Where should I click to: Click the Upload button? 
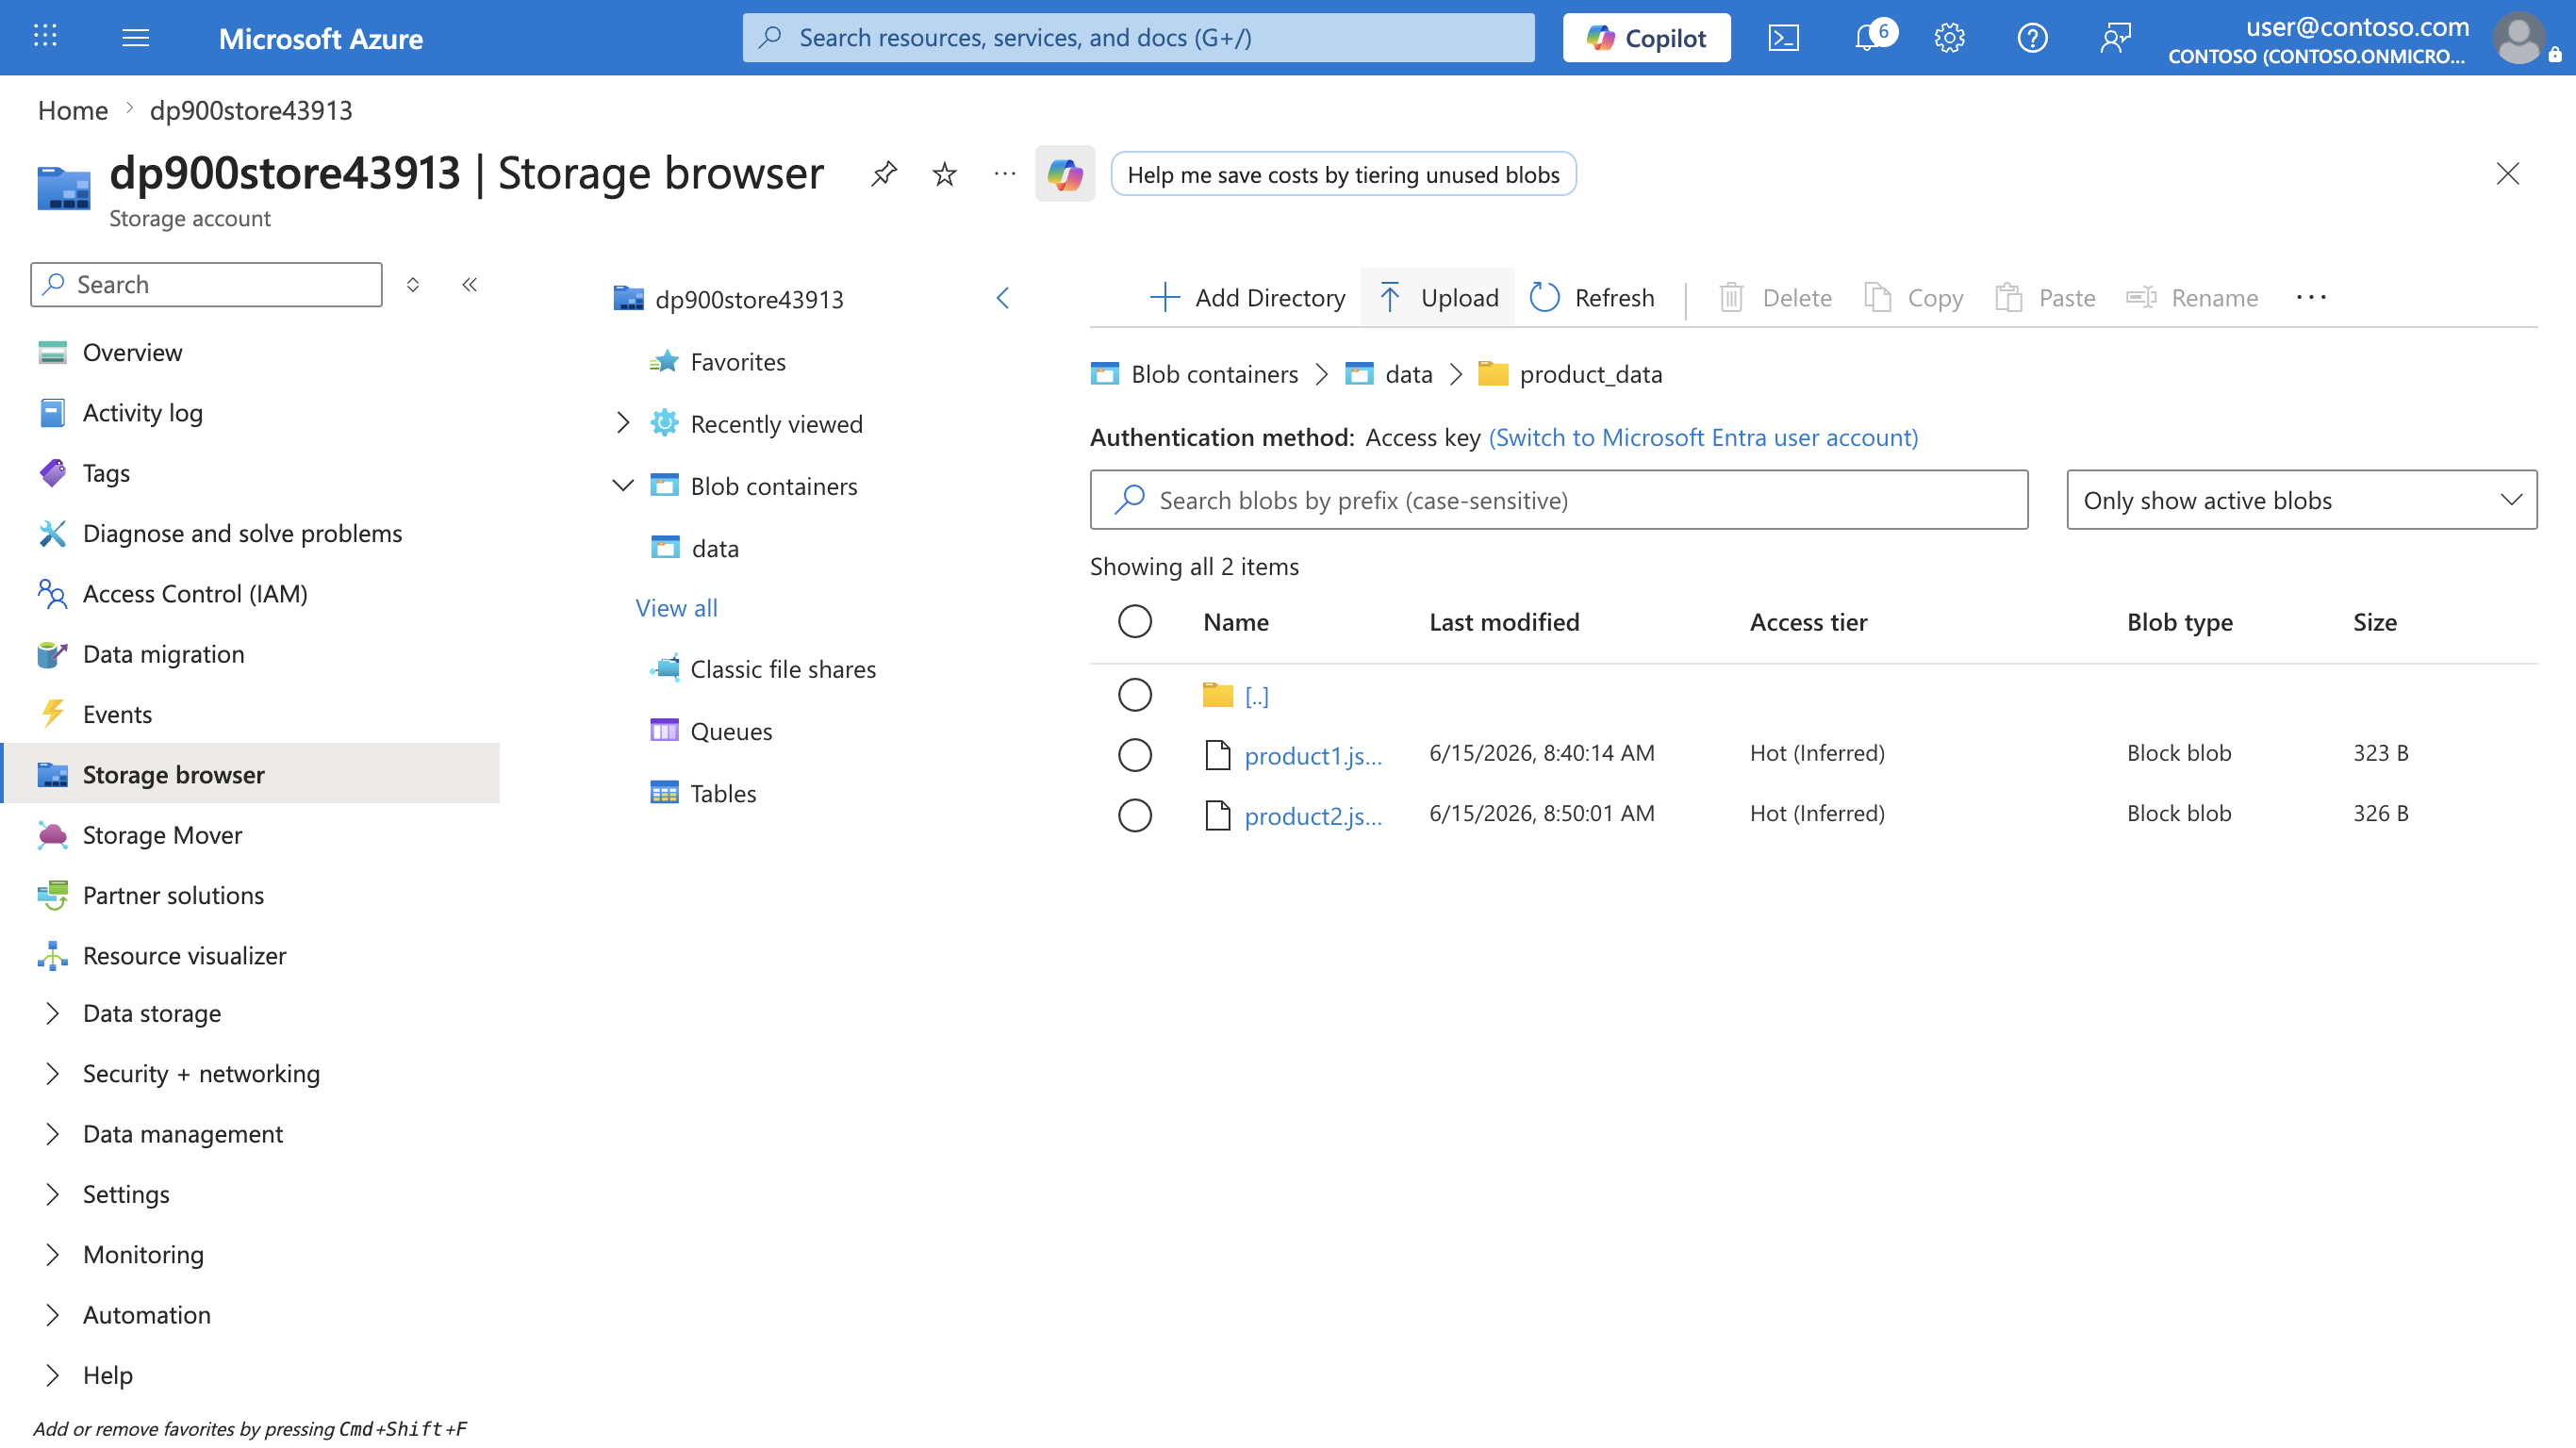click(1438, 297)
